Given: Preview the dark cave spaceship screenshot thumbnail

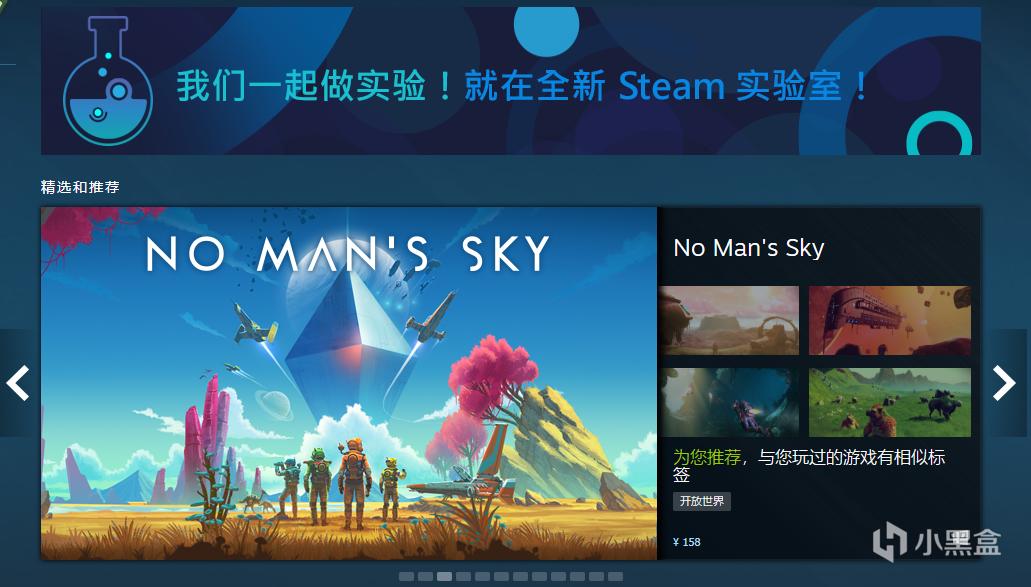Looking at the screenshot, I should click(x=731, y=402).
